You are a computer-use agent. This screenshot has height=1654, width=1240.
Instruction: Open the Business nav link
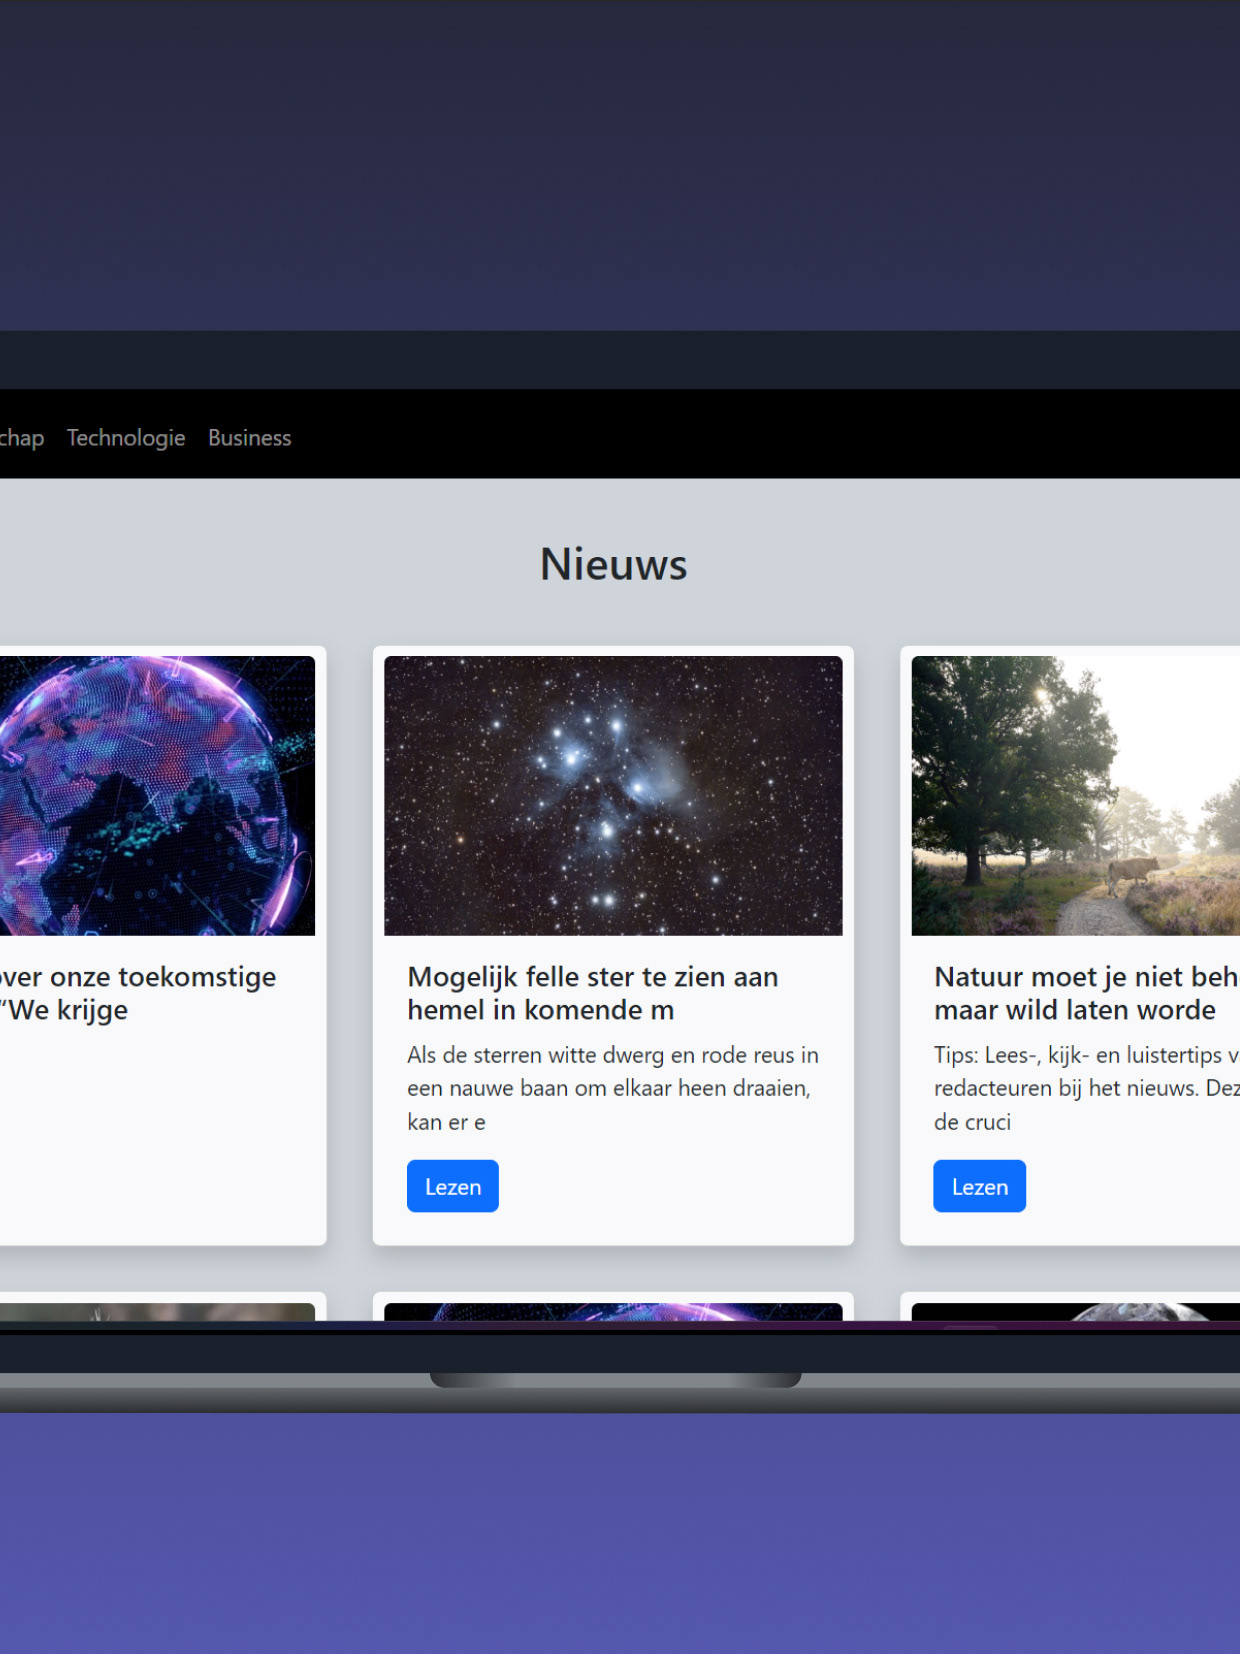click(250, 438)
